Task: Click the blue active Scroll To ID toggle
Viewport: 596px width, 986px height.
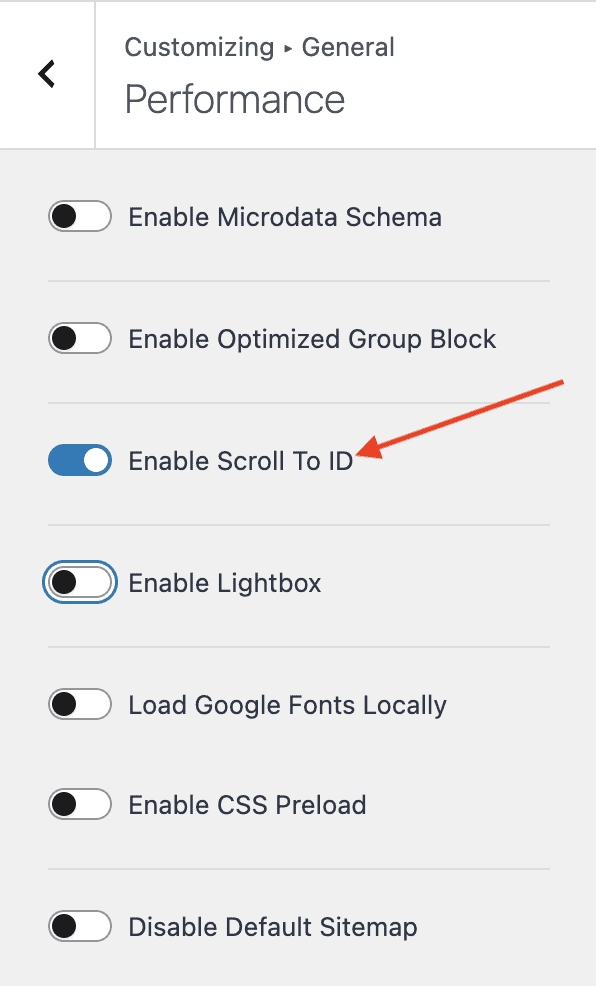Action: click(x=79, y=460)
